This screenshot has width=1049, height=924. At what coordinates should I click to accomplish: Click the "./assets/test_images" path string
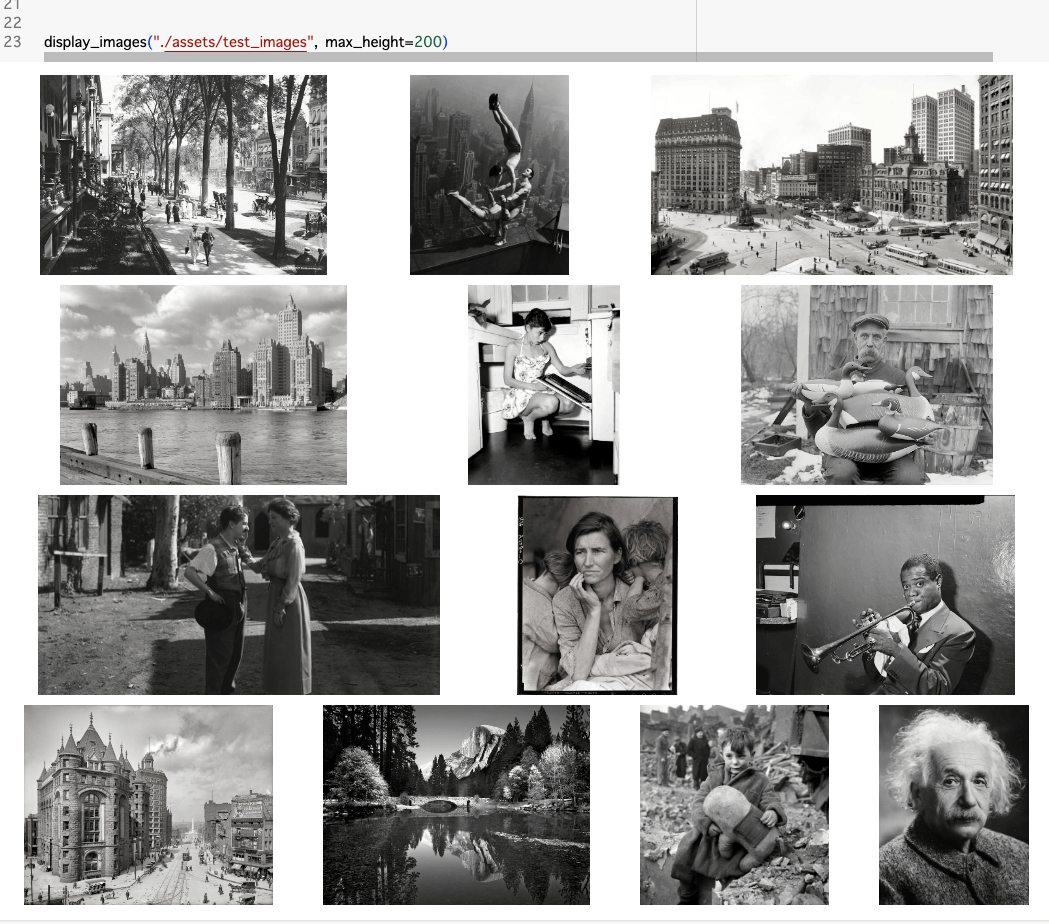click(233, 42)
